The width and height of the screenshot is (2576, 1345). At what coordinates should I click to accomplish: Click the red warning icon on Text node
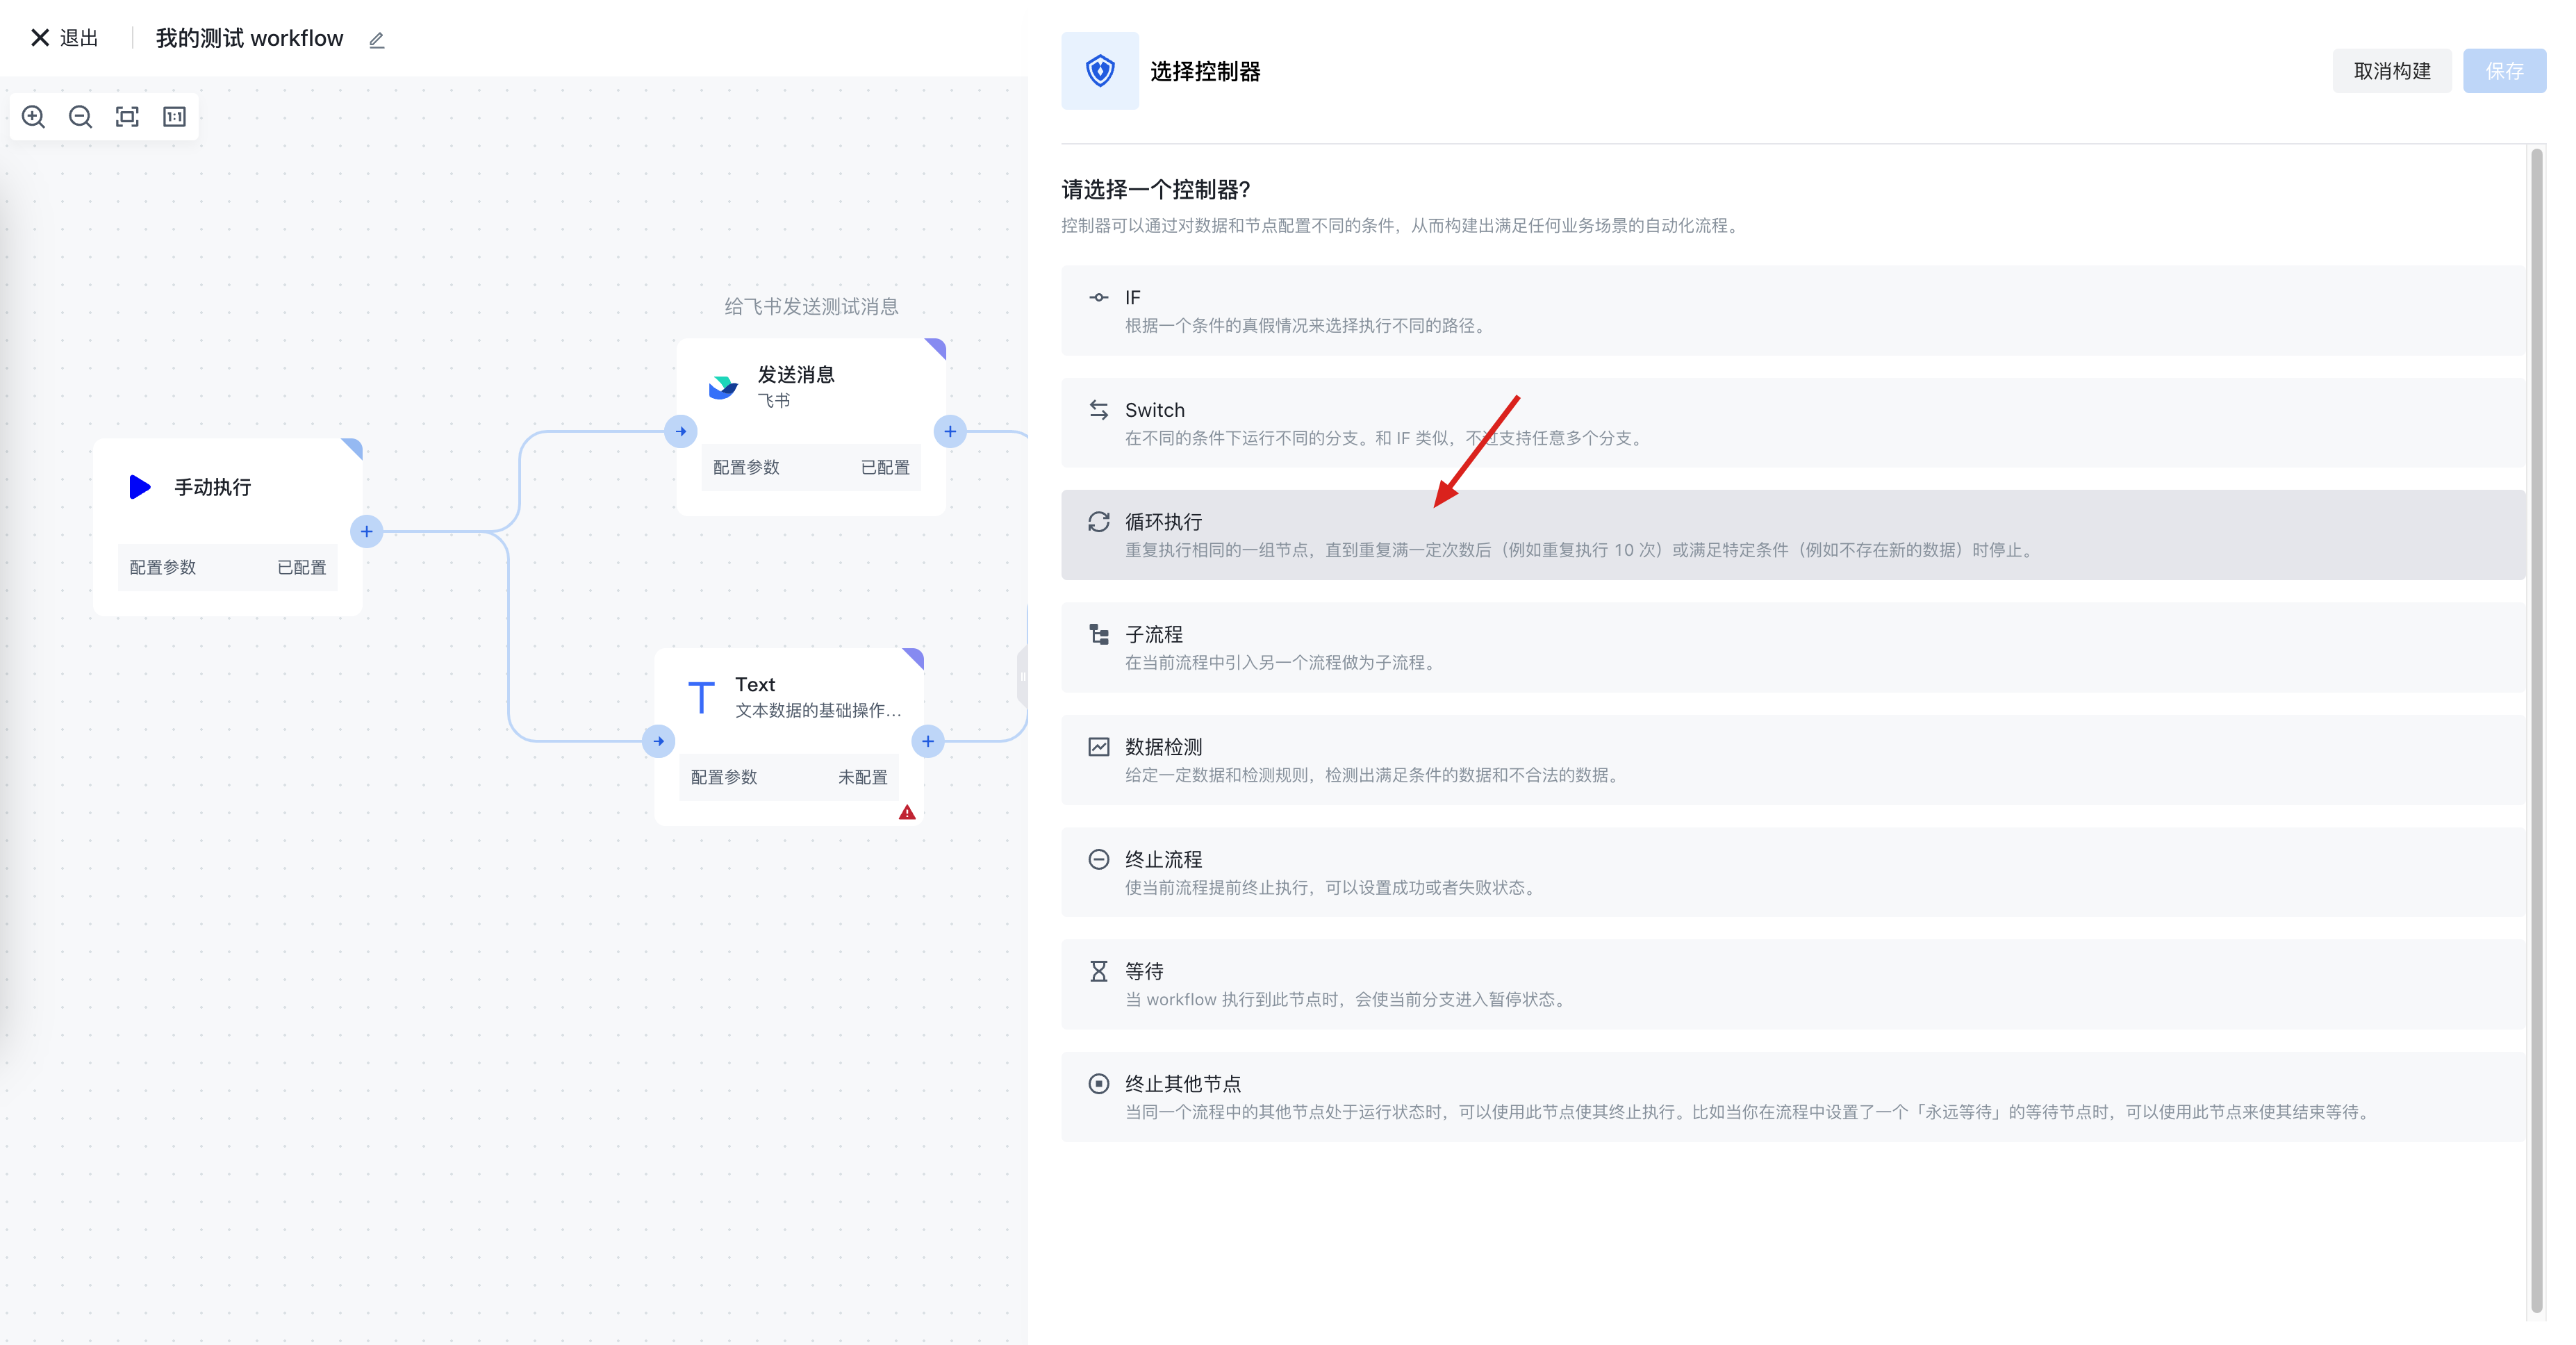[907, 813]
